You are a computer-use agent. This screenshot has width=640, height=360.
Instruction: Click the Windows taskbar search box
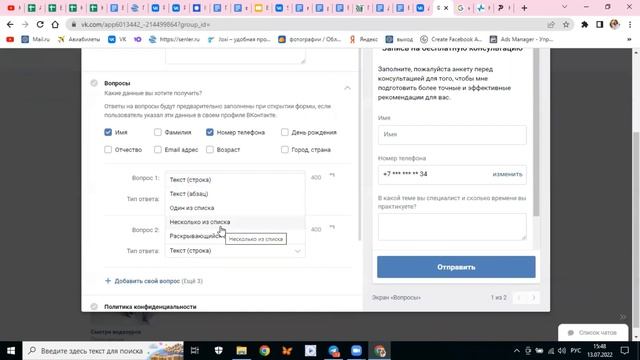coord(103,351)
